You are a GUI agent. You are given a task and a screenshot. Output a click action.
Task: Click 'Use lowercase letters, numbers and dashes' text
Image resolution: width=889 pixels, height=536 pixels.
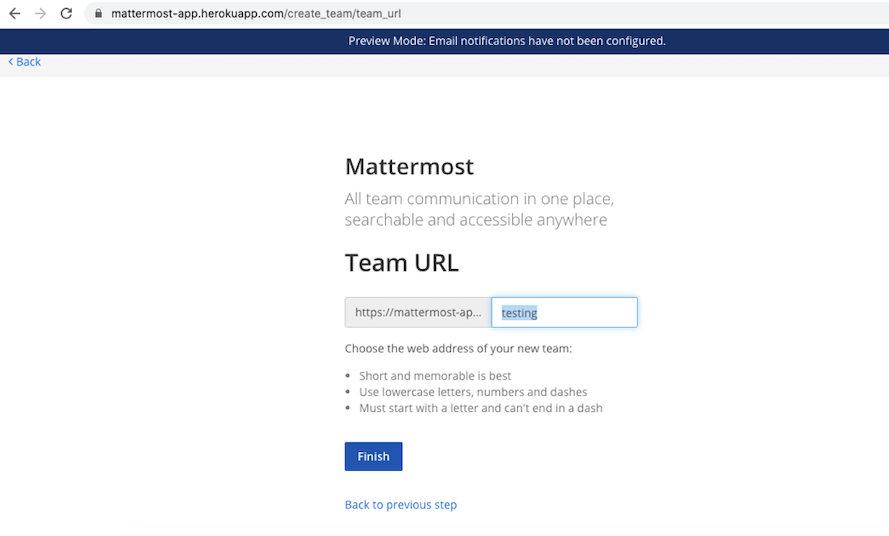pos(473,392)
